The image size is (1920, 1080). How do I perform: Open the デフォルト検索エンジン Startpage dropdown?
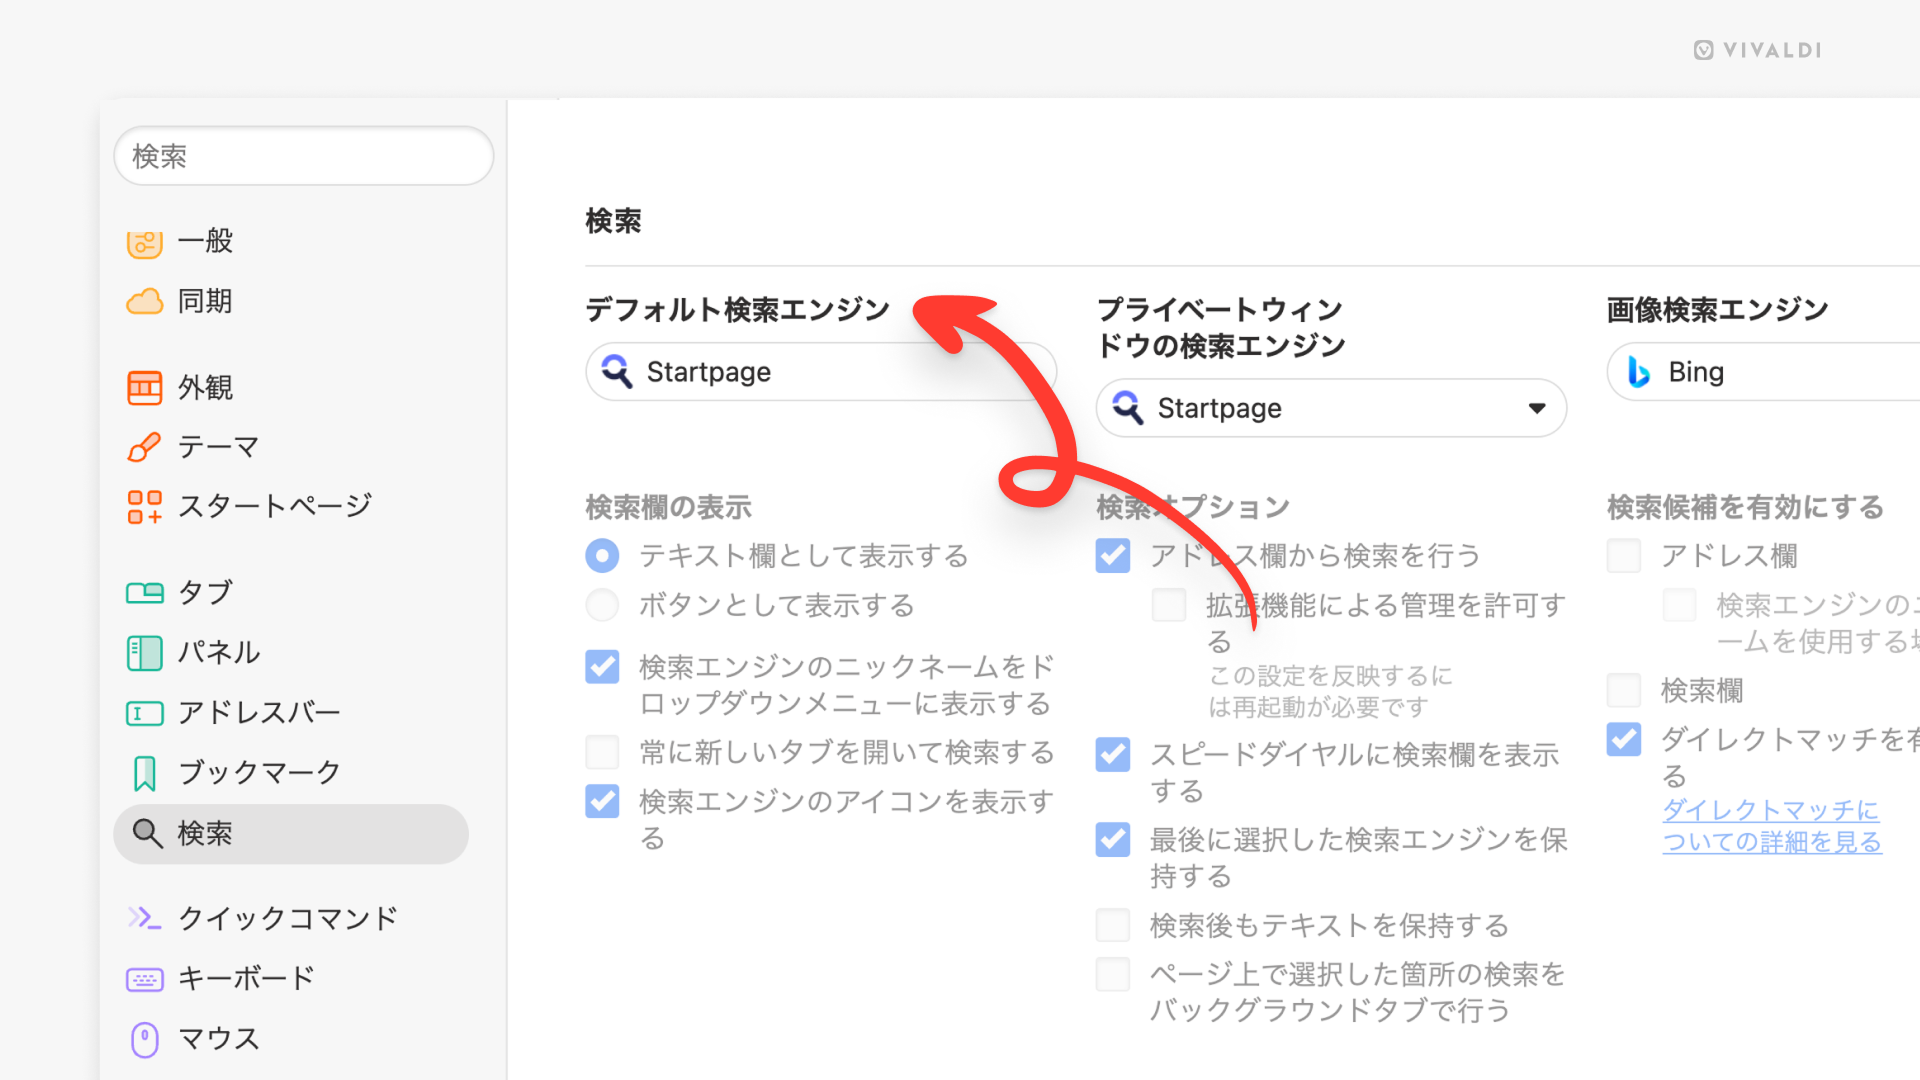click(821, 371)
